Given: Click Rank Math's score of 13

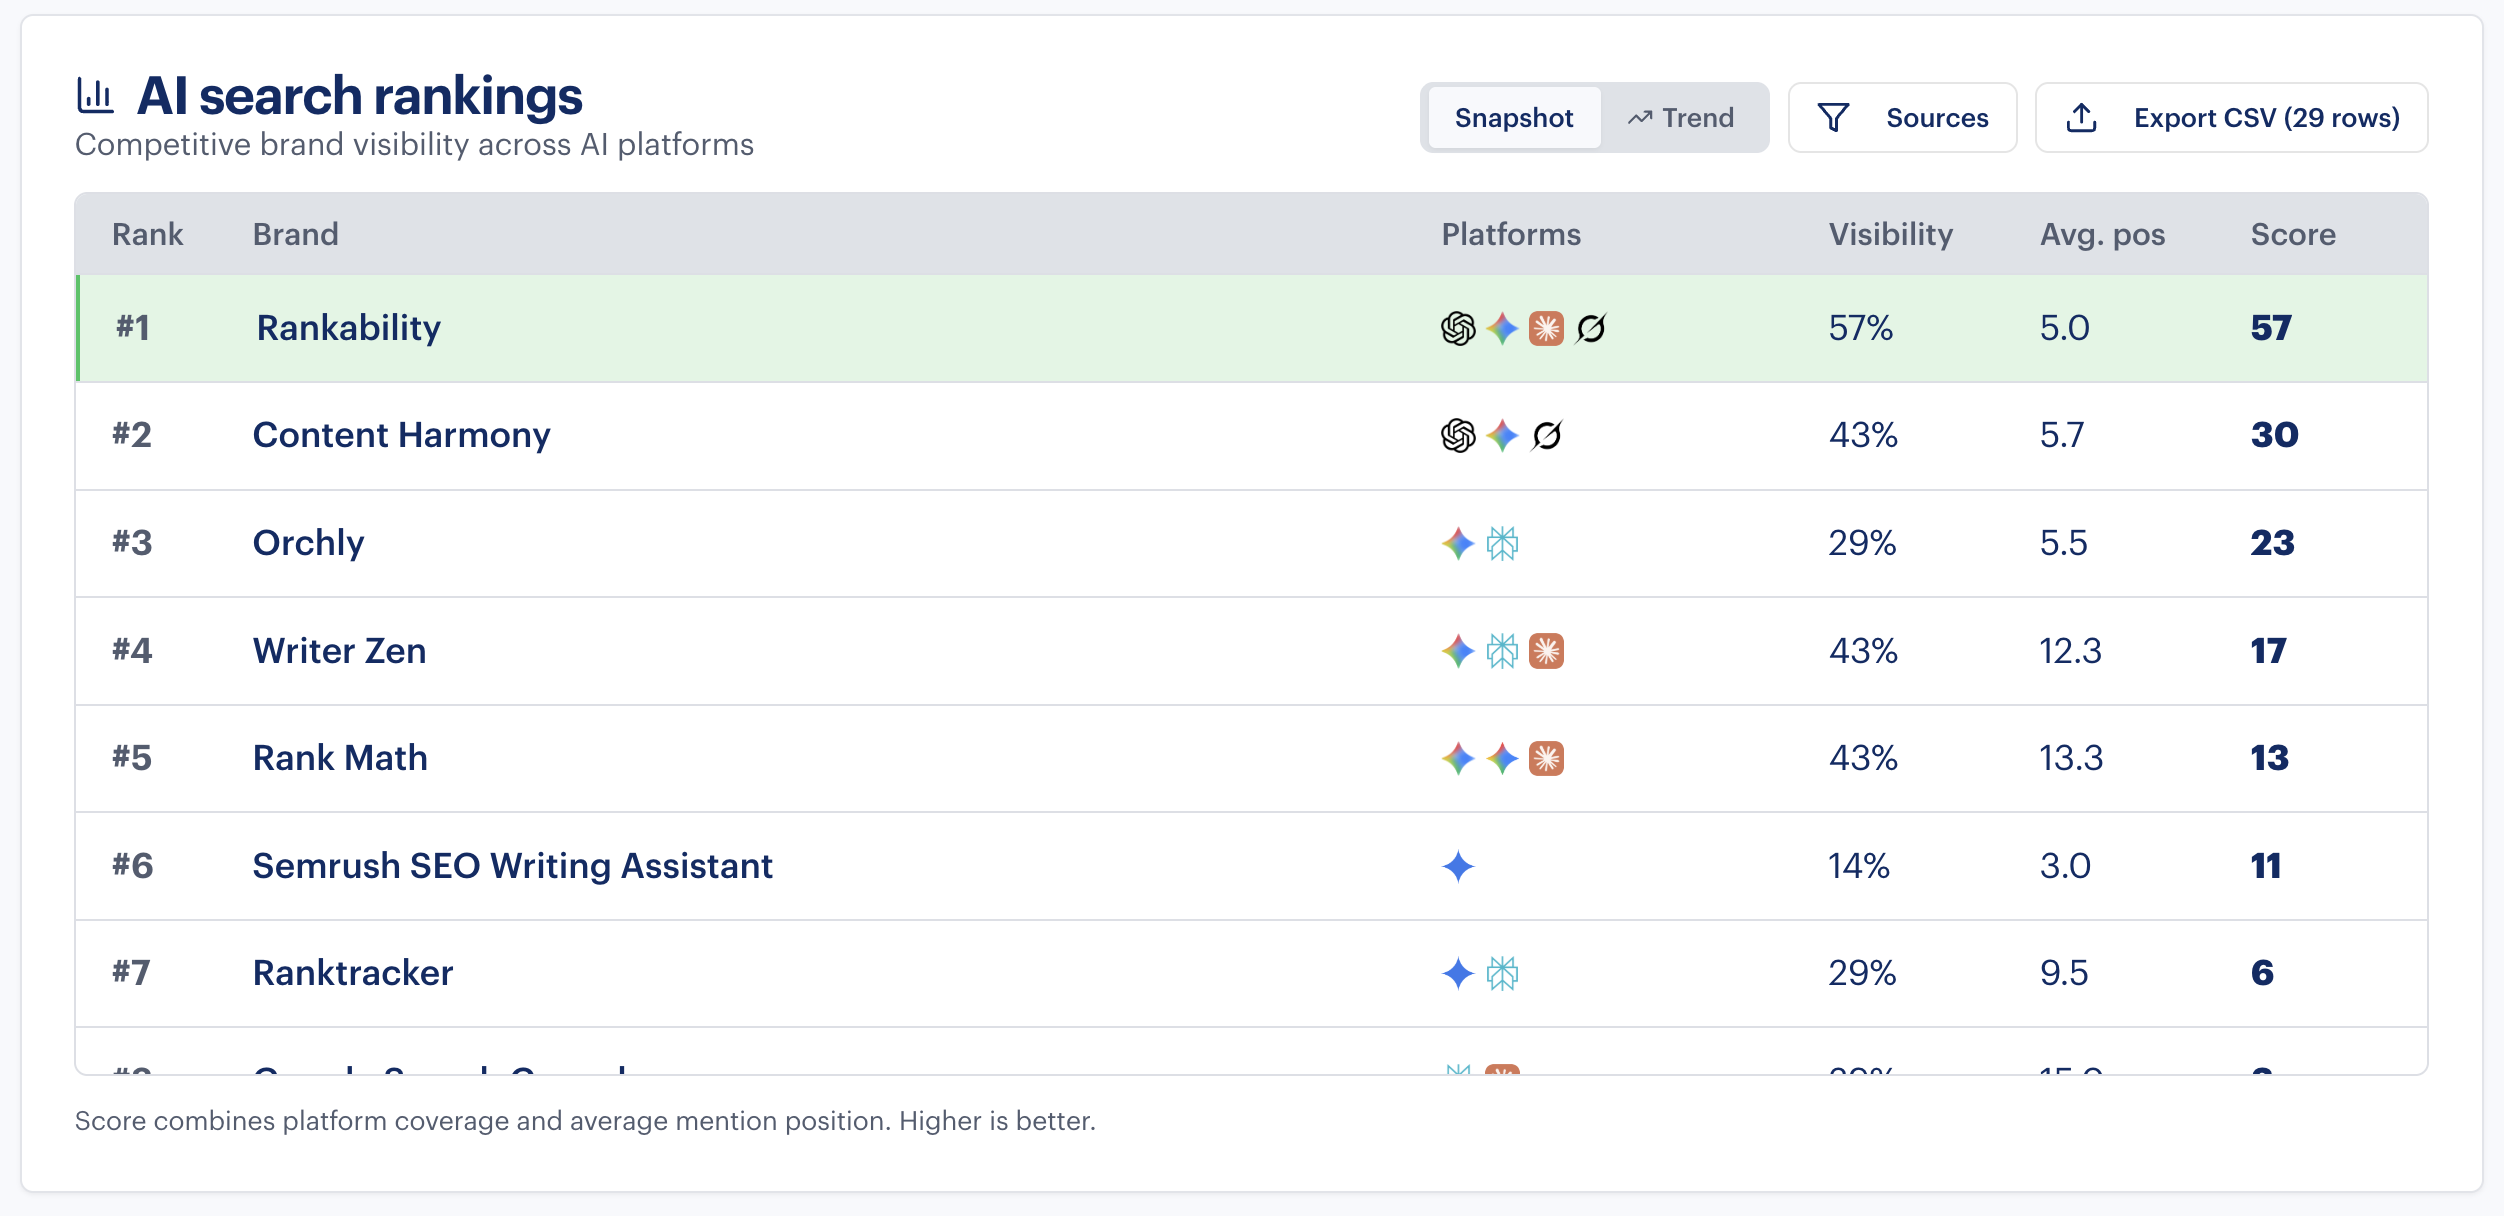Looking at the screenshot, I should click(x=2269, y=758).
